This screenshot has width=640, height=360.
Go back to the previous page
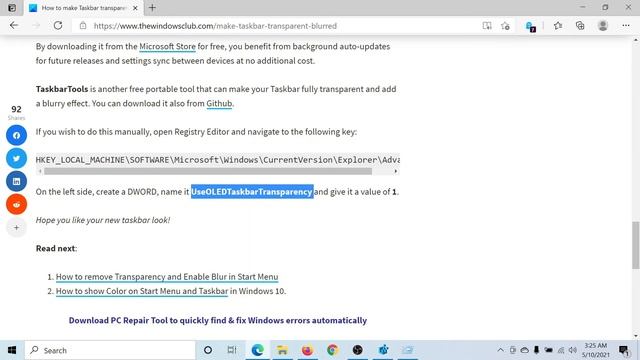(x=14, y=25)
